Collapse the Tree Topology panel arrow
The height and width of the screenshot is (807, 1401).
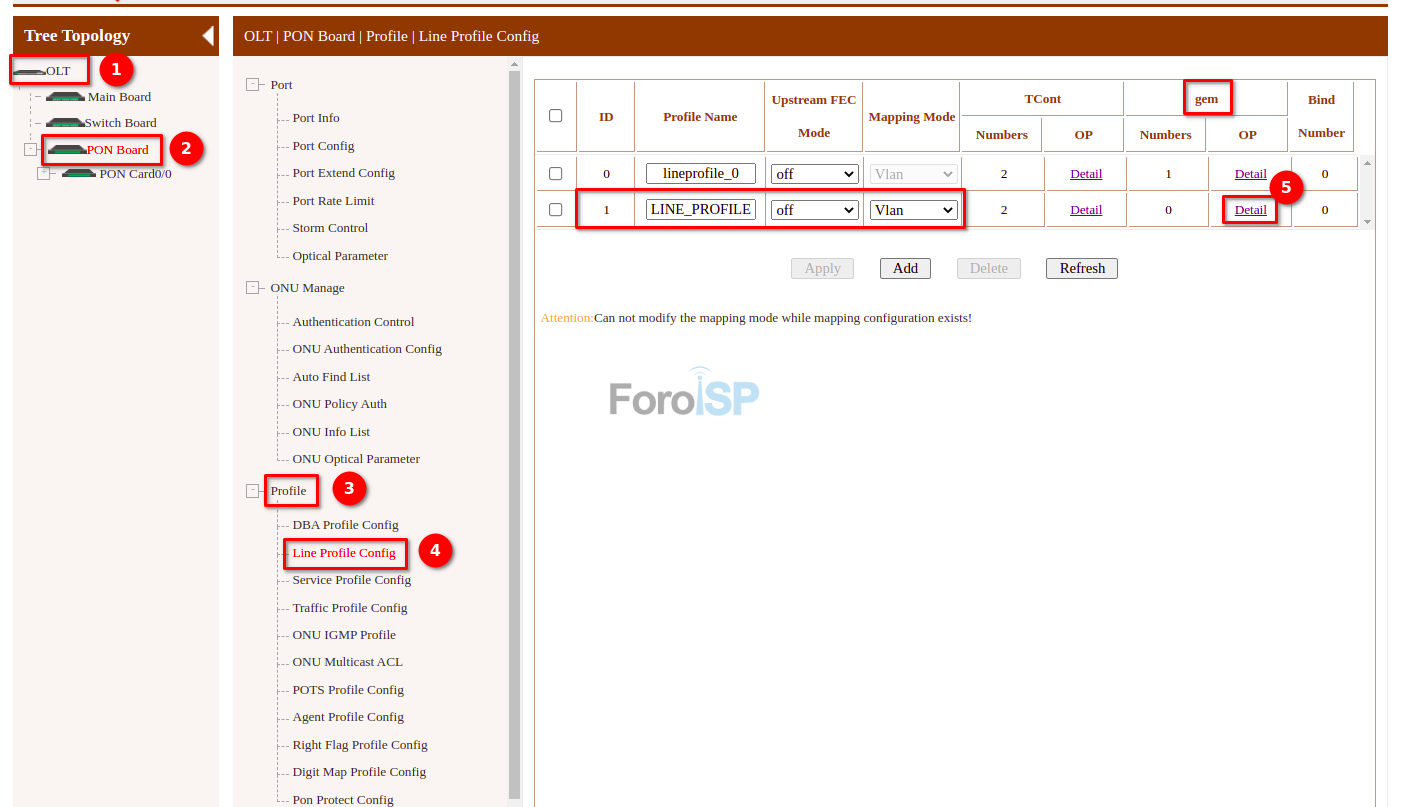207,36
